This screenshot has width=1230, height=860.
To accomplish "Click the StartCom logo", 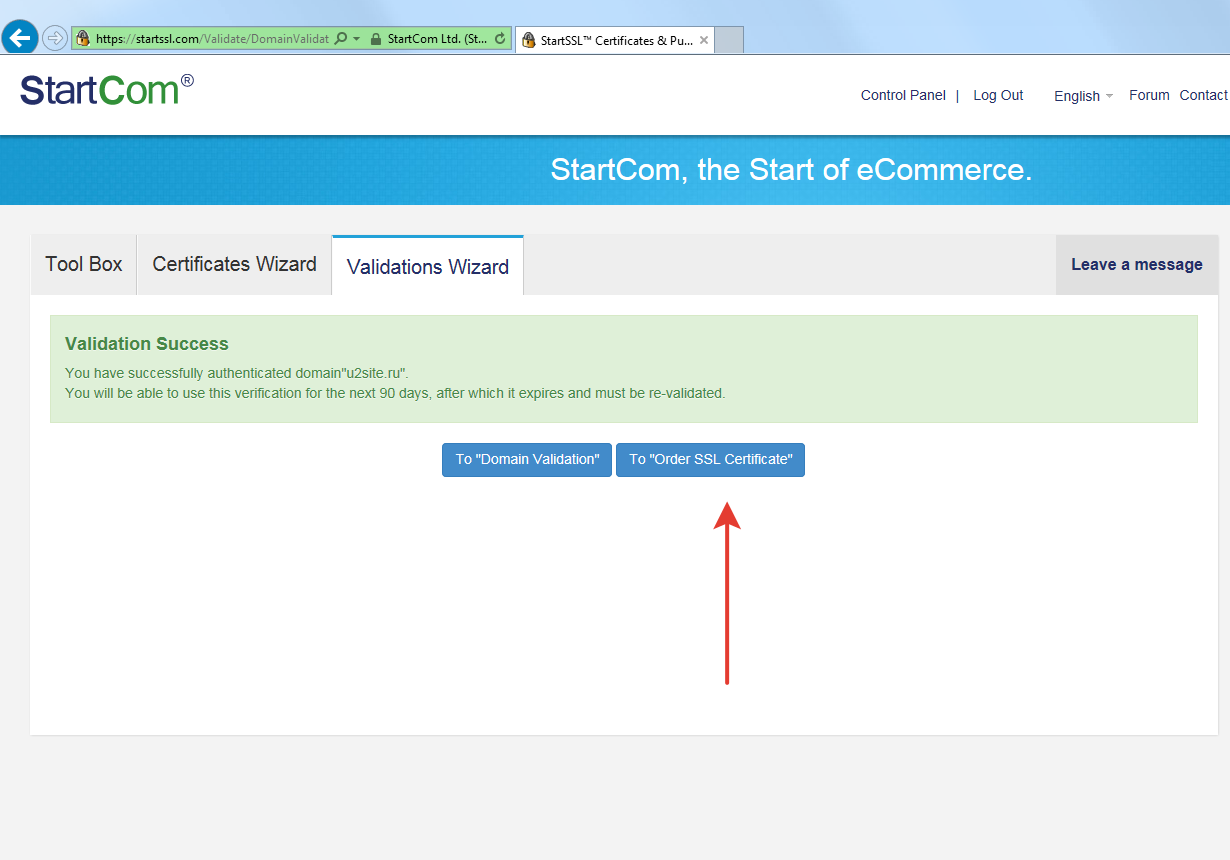I will point(107,89).
